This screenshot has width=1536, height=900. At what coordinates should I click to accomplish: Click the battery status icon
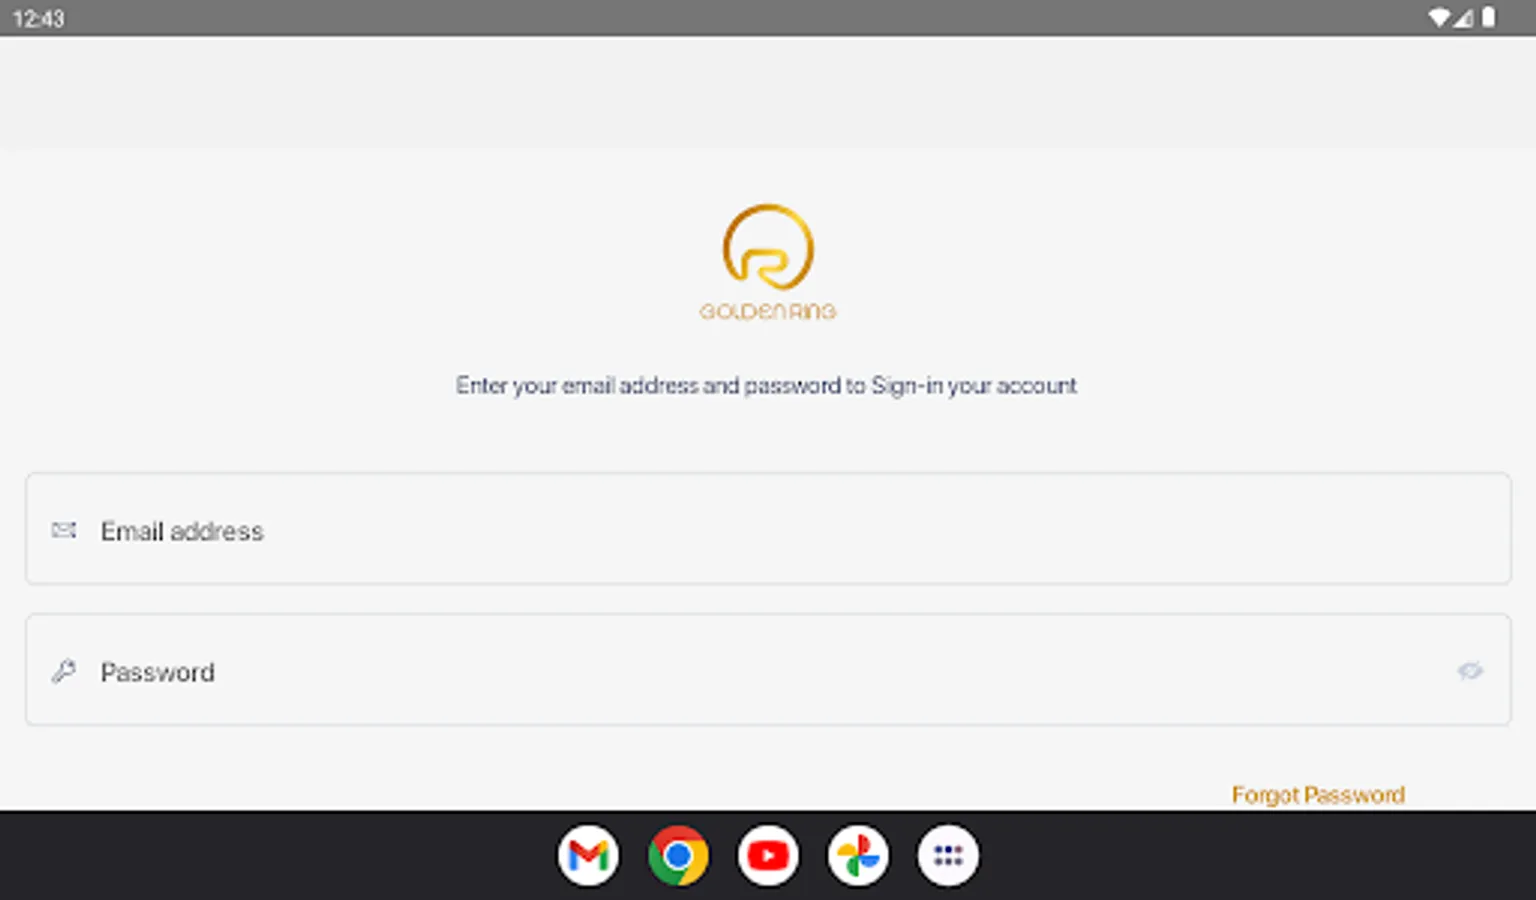[1489, 18]
